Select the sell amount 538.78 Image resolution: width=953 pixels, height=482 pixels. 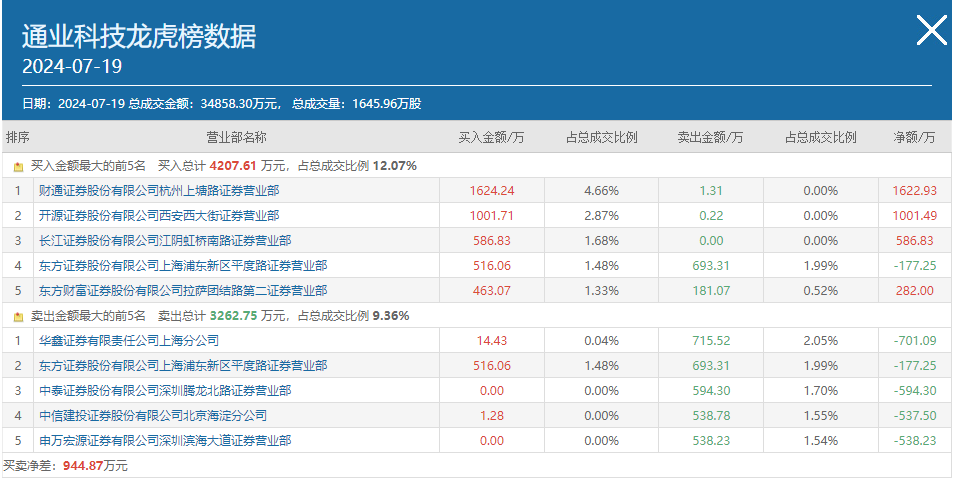pyautogui.click(x=711, y=416)
